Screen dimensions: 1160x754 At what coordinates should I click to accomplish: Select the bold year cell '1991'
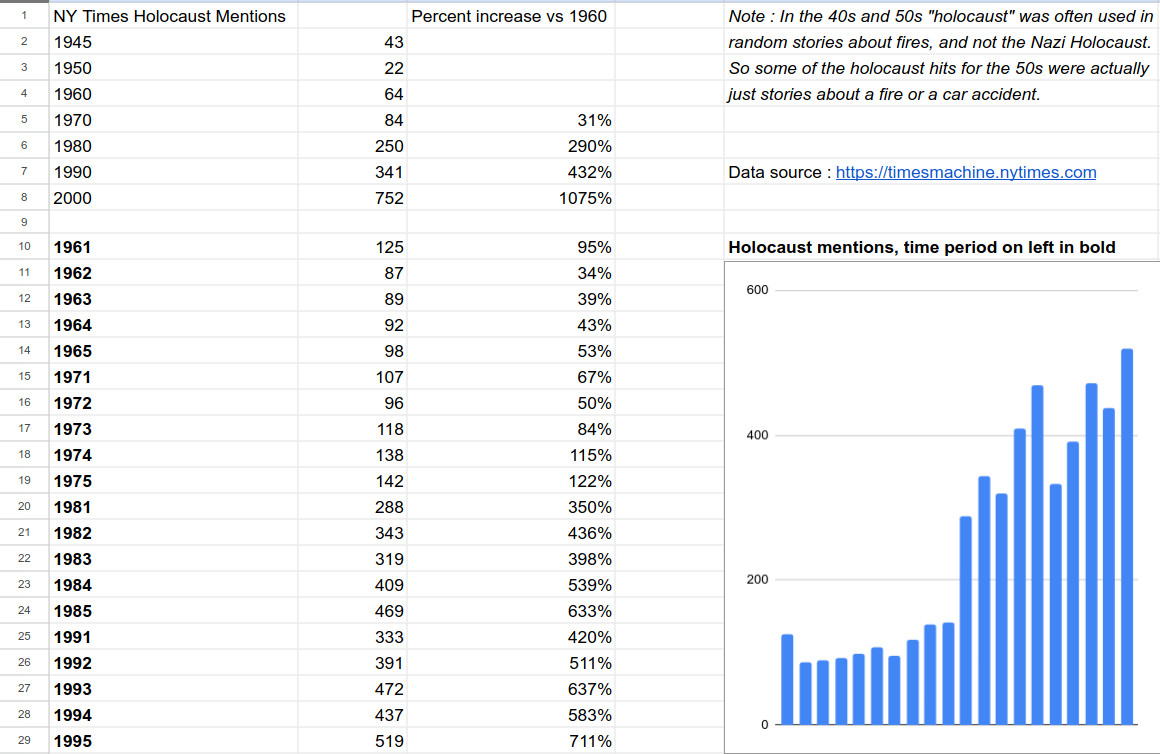click(x=174, y=636)
